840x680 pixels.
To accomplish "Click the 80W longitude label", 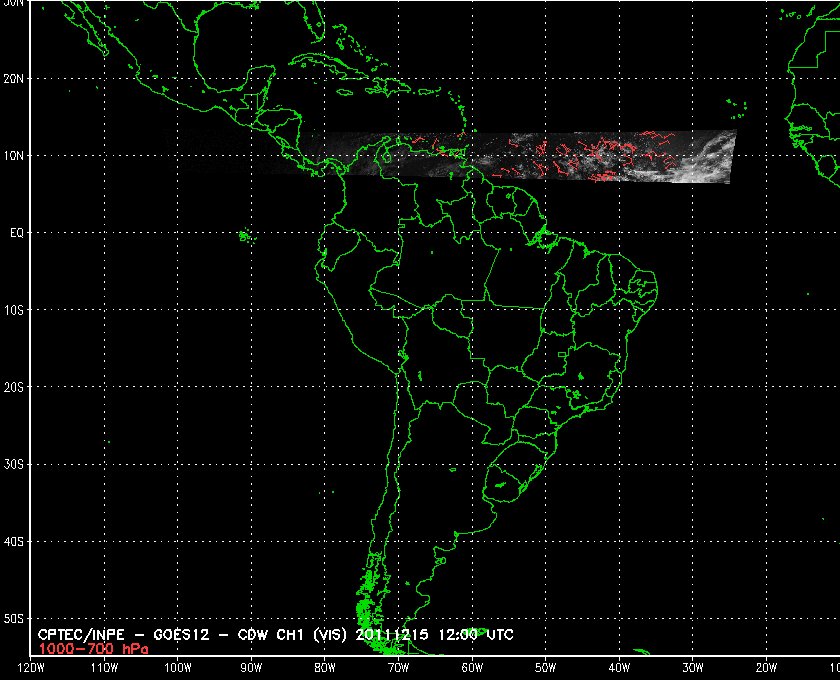I will pyautogui.click(x=325, y=668).
